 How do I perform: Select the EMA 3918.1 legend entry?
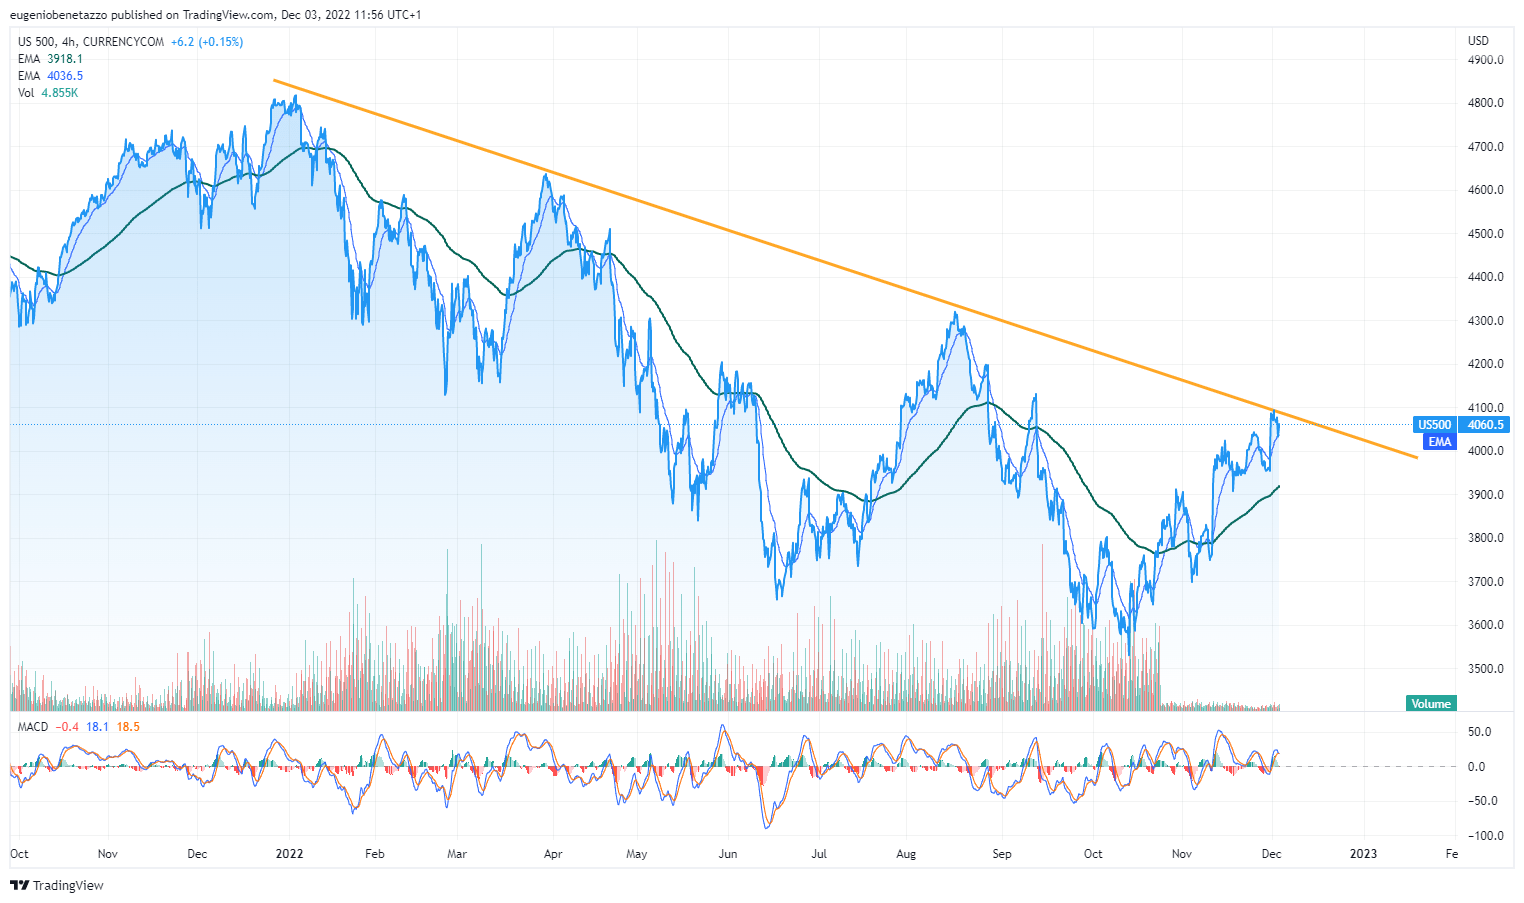pyautogui.click(x=50, y=59)
